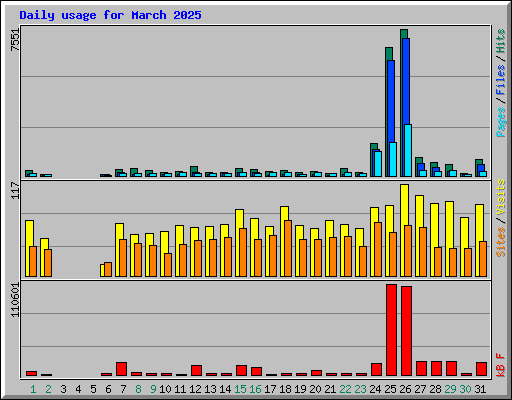
Task: Click the cyan Pages bar for day 26
Action: [x=408, y=150]
